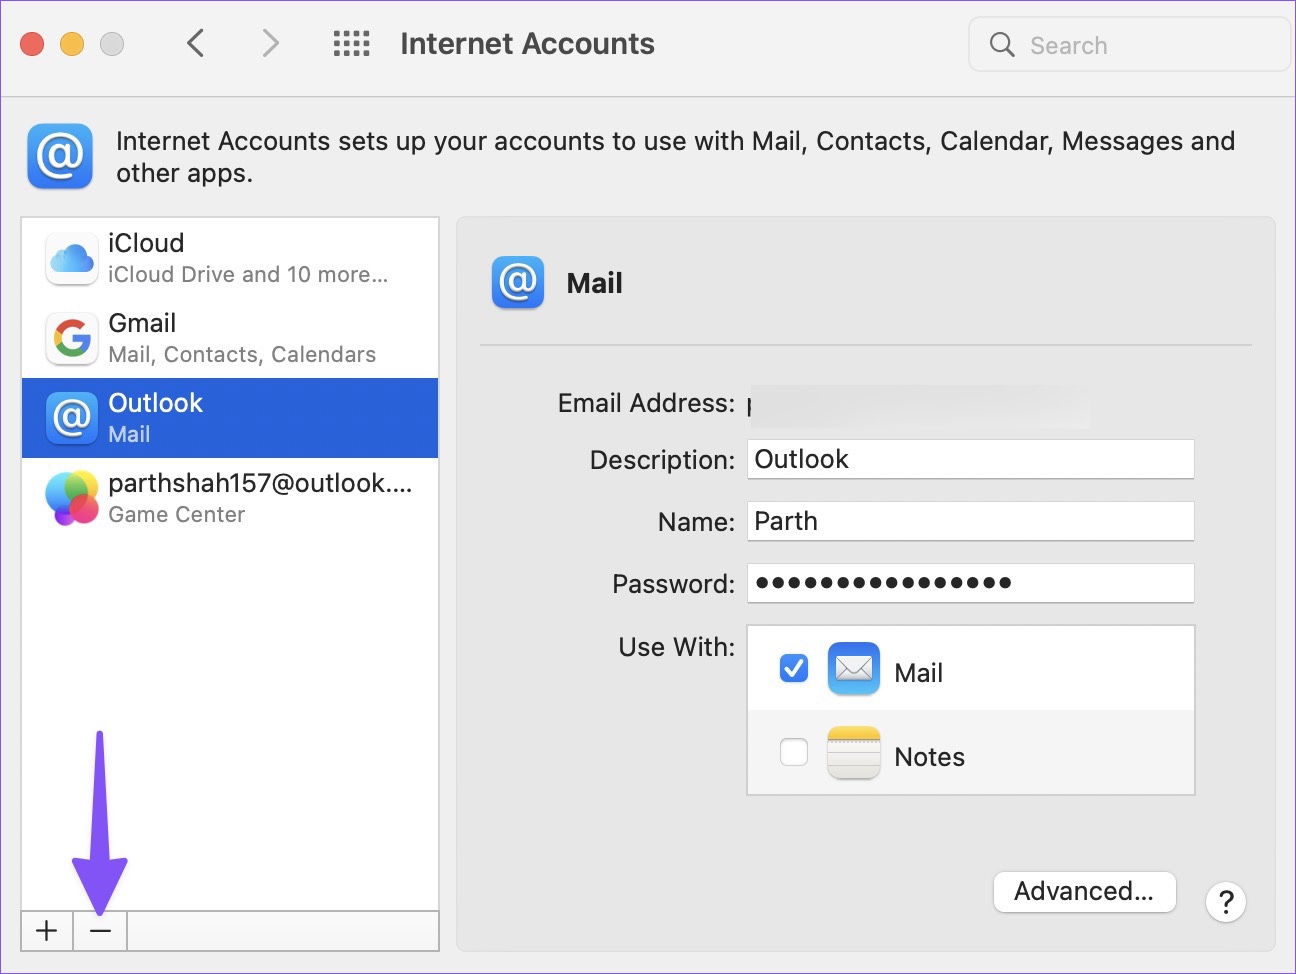
Task: Edit the Name field containing Parth
Action: [x=970, y=521]
